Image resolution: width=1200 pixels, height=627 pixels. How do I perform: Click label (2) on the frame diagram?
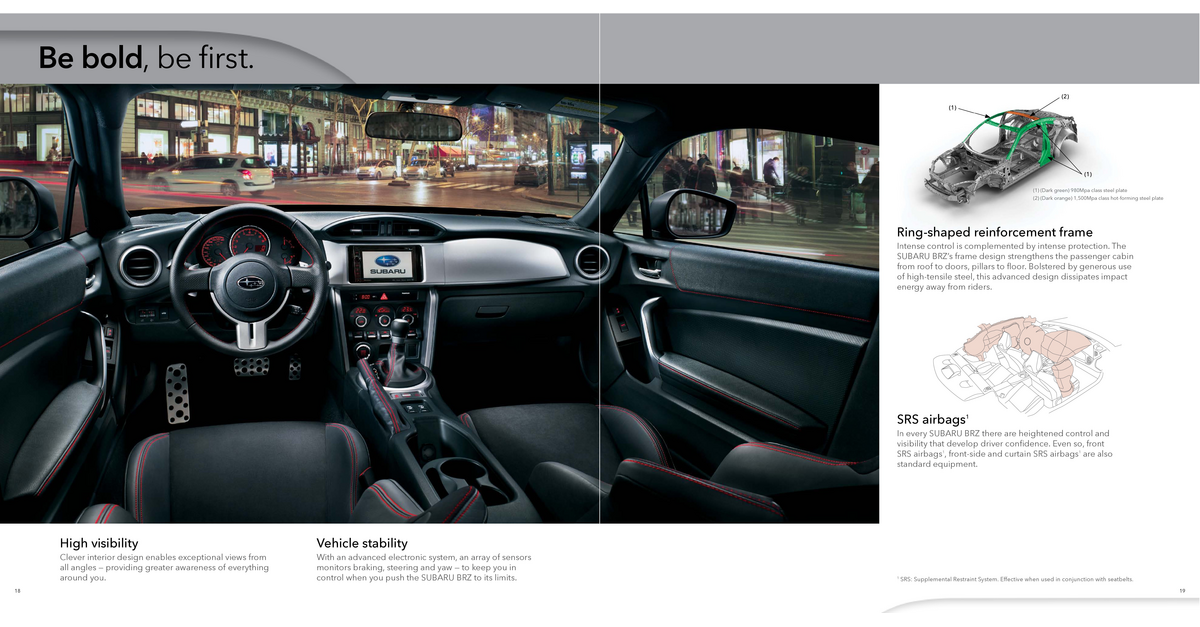point(1065,97)
